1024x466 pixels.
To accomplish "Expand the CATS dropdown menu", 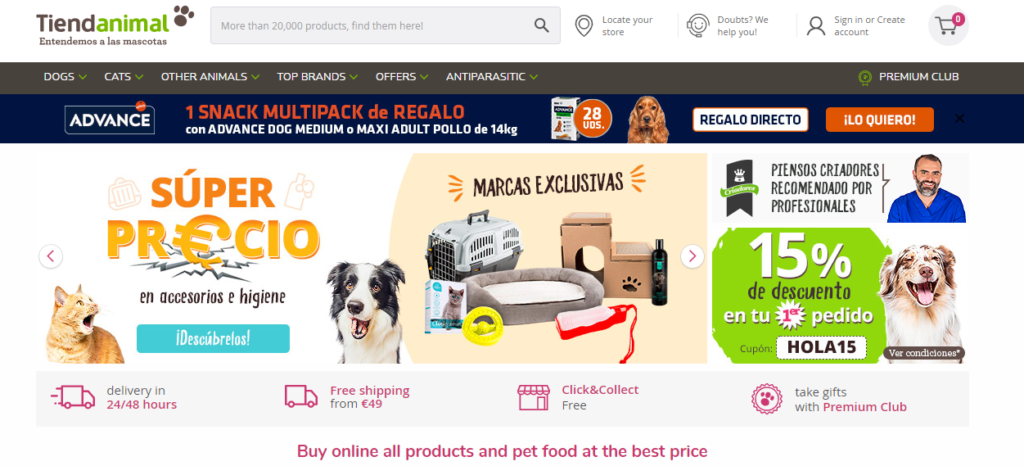I will point(123,77).
